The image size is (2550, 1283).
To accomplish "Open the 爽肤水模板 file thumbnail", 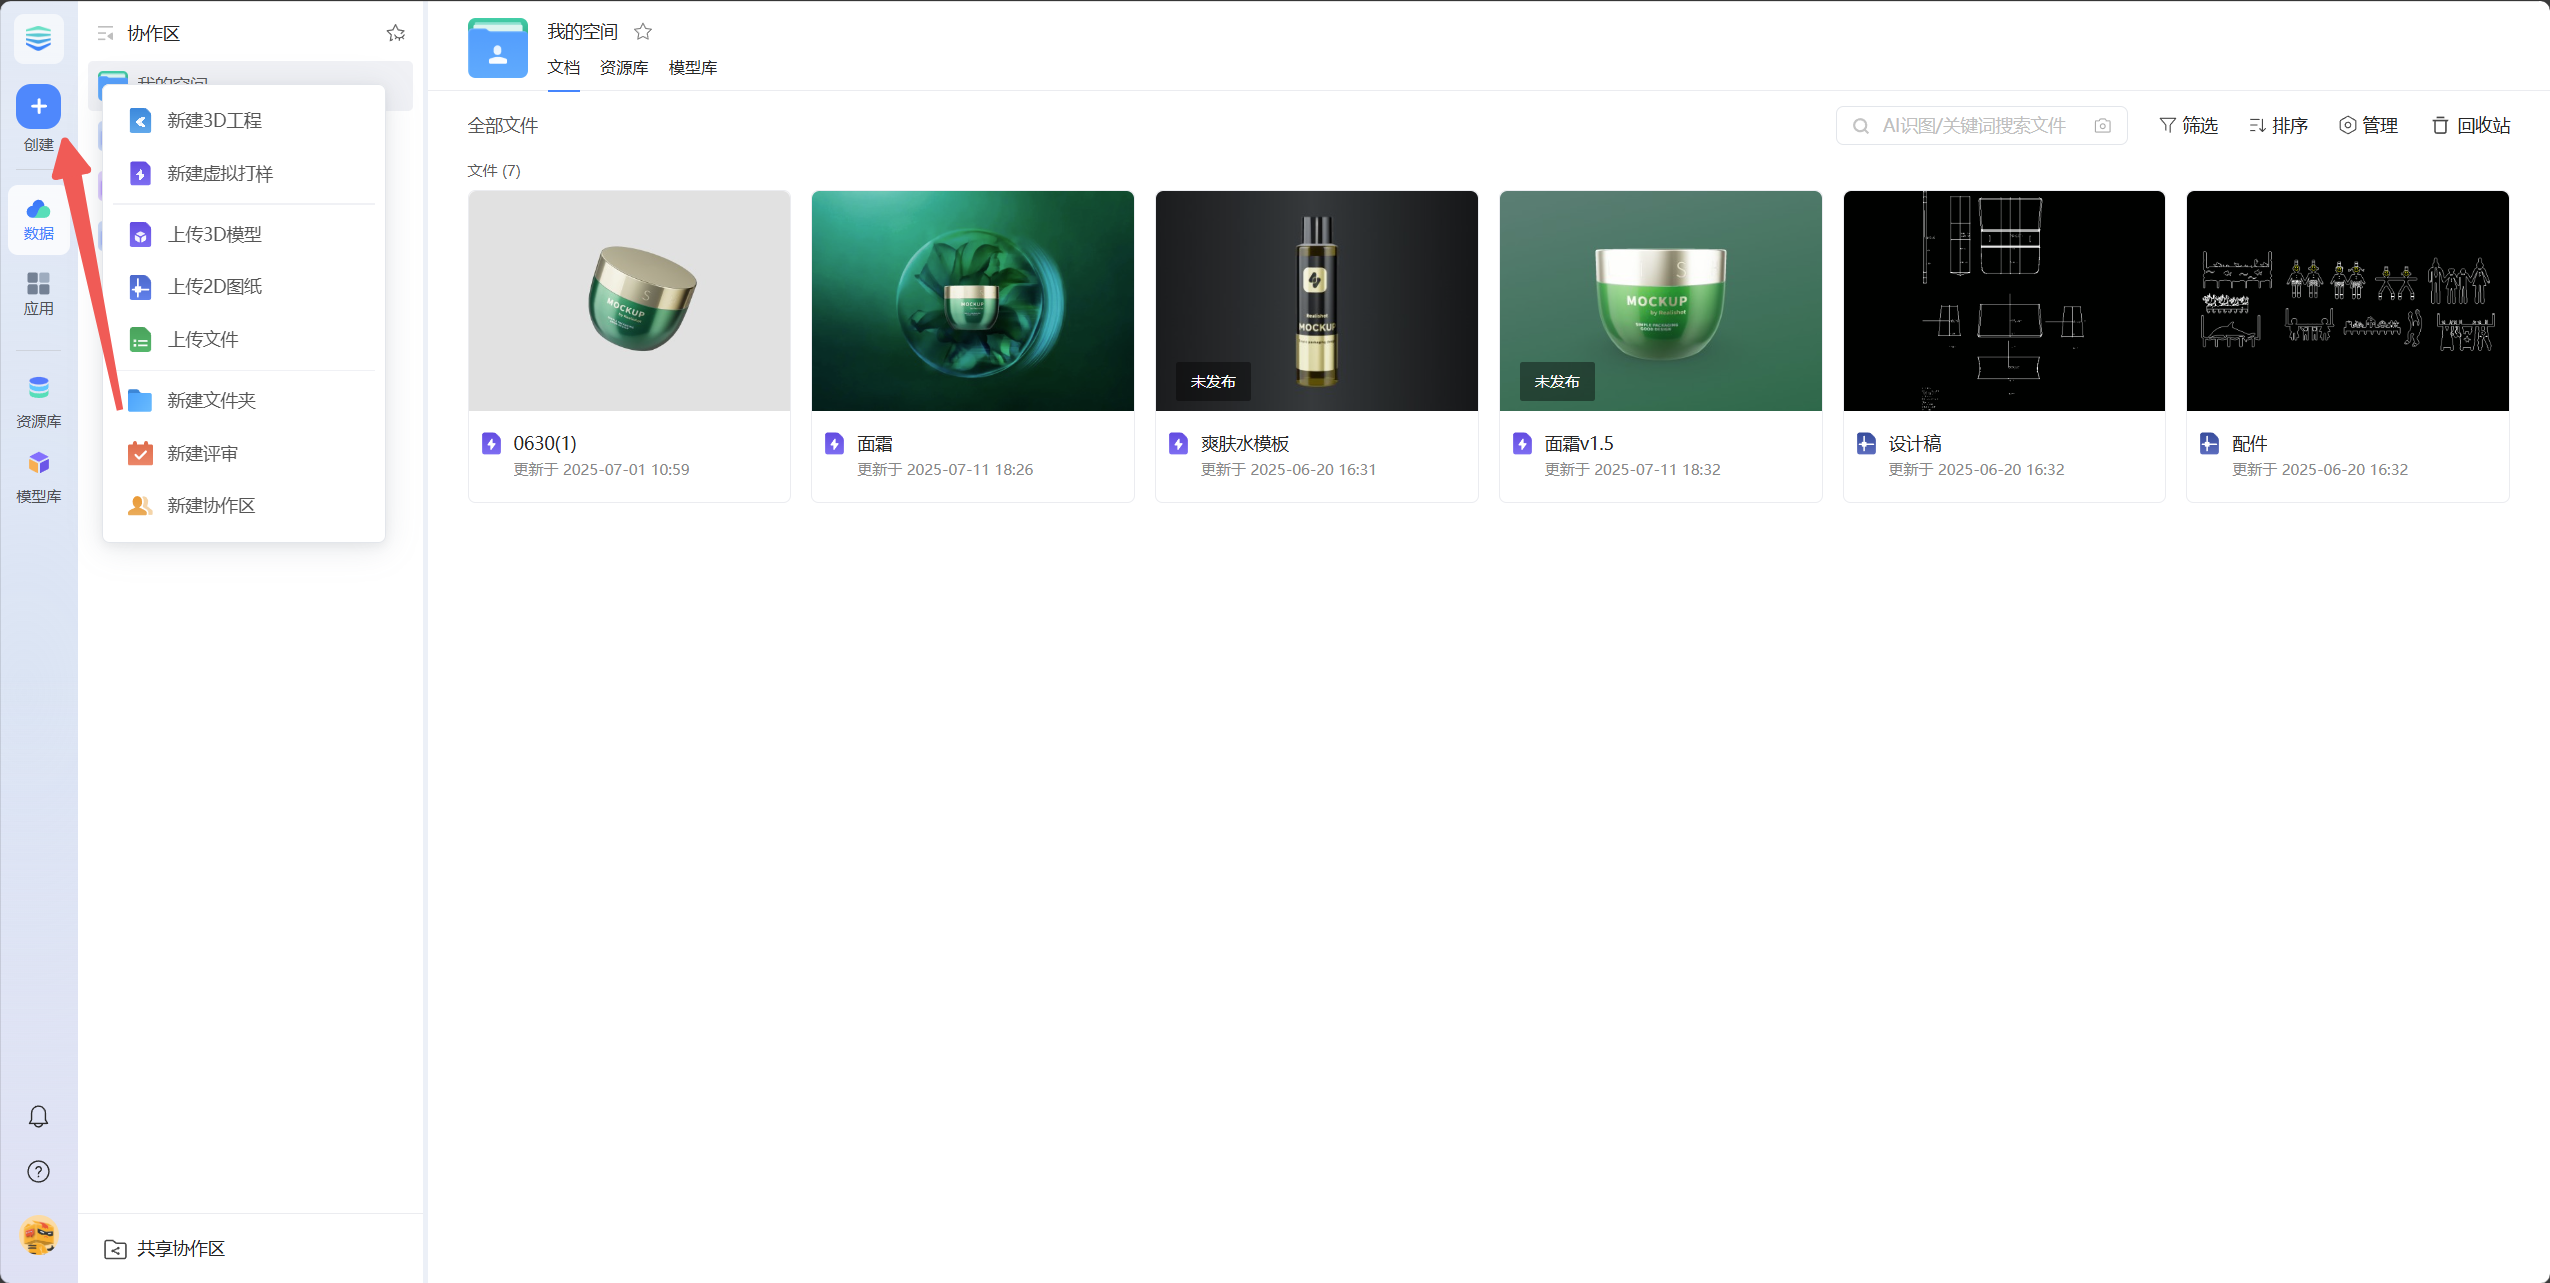I will point(1316,301).
